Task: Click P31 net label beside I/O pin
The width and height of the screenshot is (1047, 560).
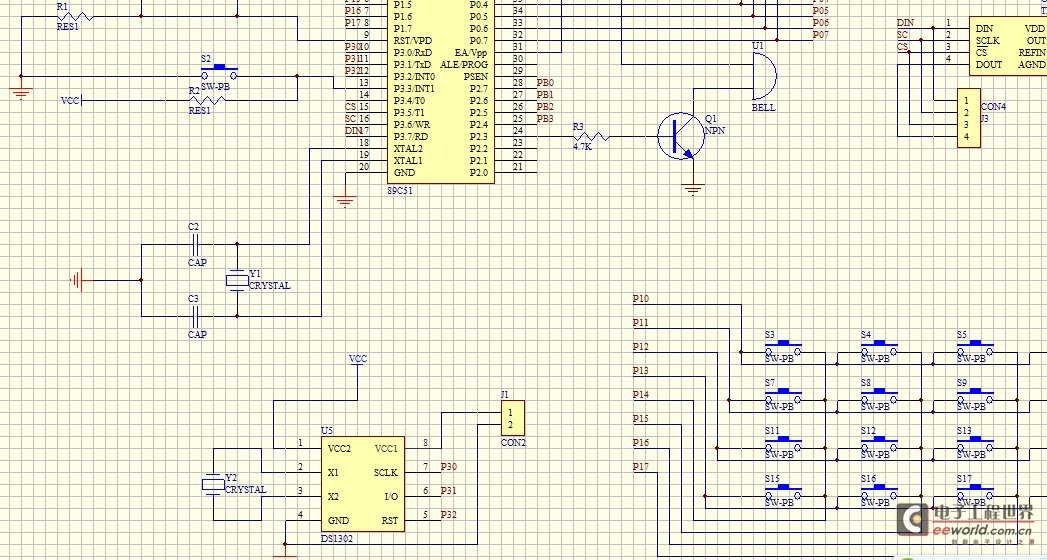Action: pos(449,491)
